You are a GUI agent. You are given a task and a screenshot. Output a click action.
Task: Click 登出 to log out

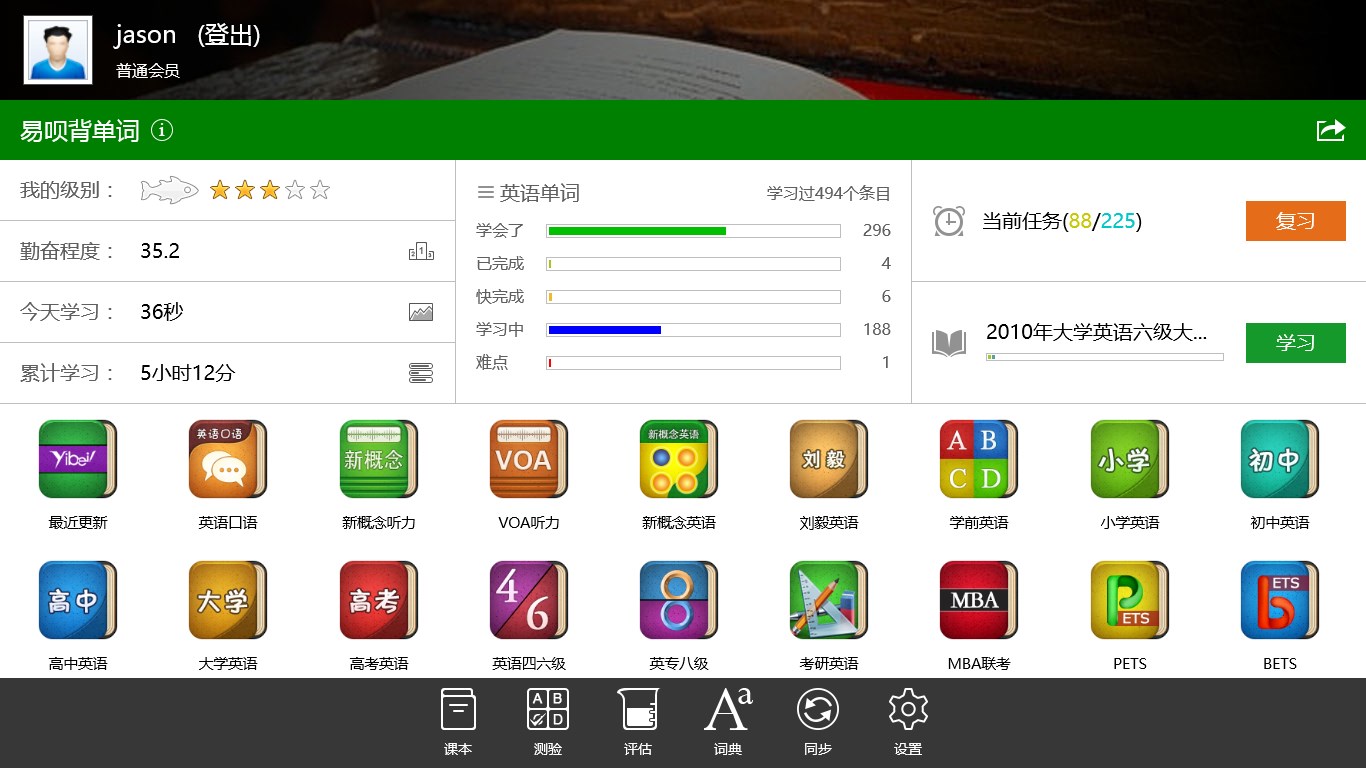click(x=229, y=35)
